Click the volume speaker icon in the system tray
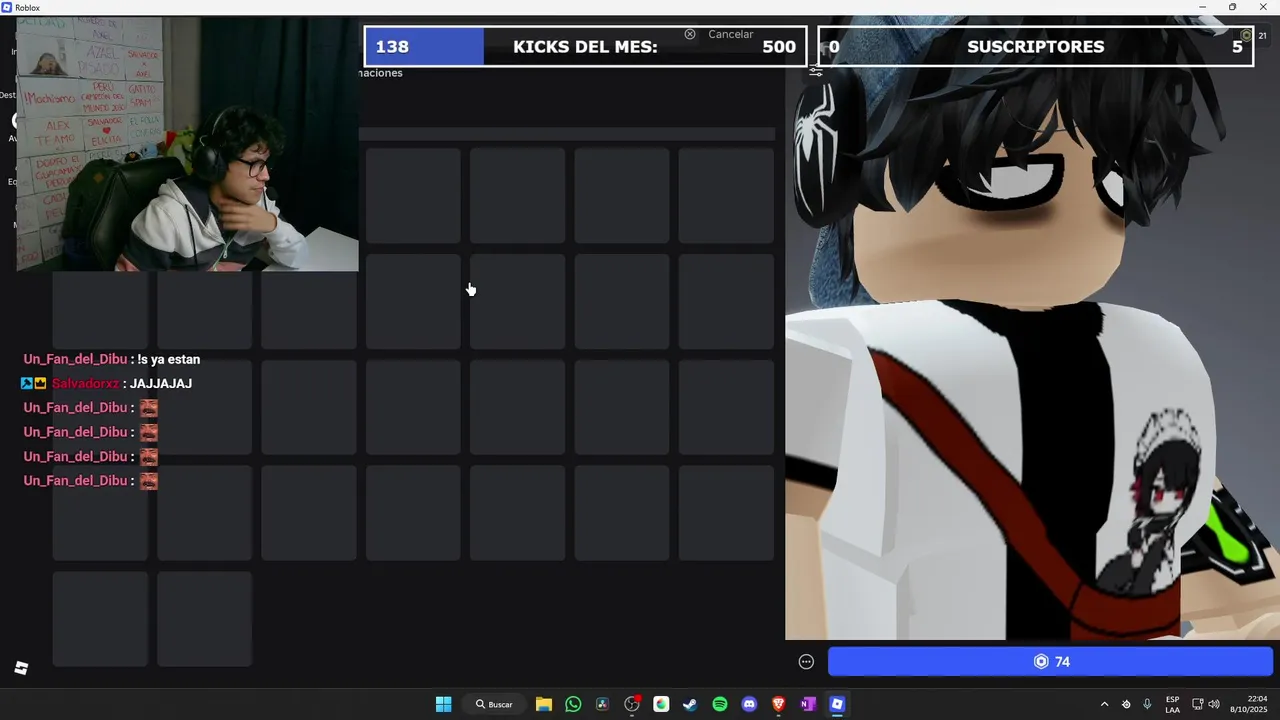Screen dimensions: 1280x720 [x=1214, y=704]
